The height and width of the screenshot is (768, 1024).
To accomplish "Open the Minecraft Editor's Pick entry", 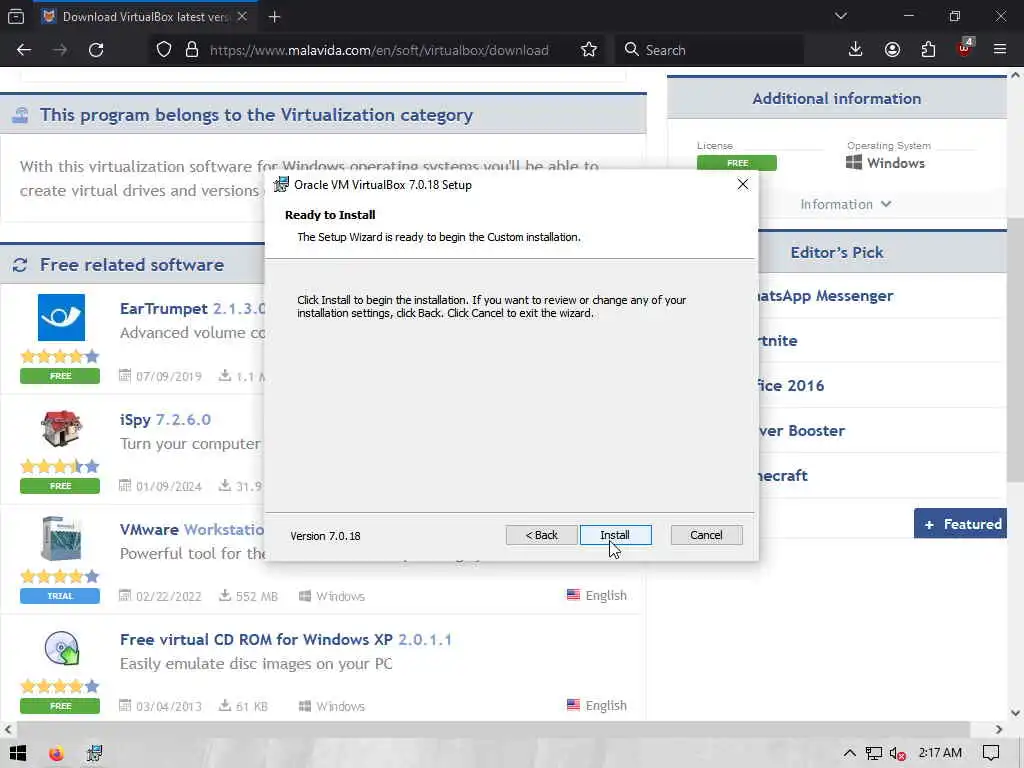I will click(783, 475).
